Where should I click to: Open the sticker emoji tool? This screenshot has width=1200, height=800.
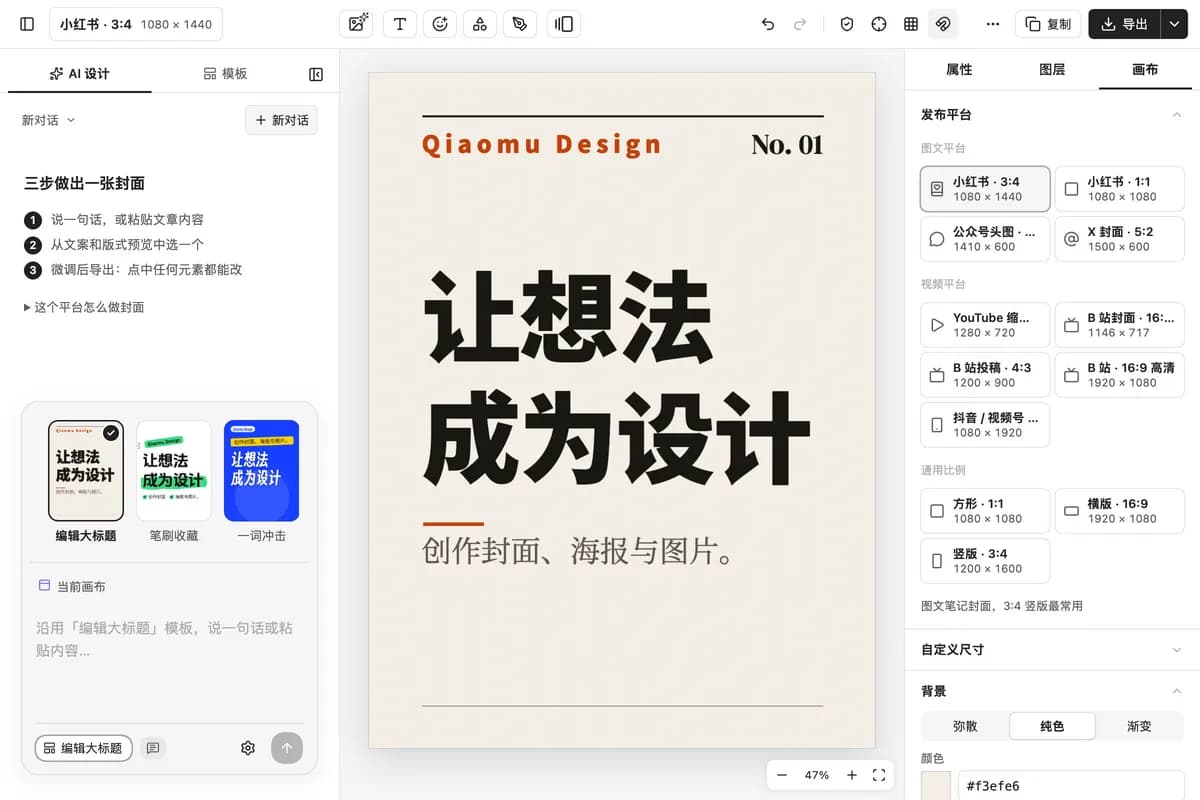click(440, 24)
